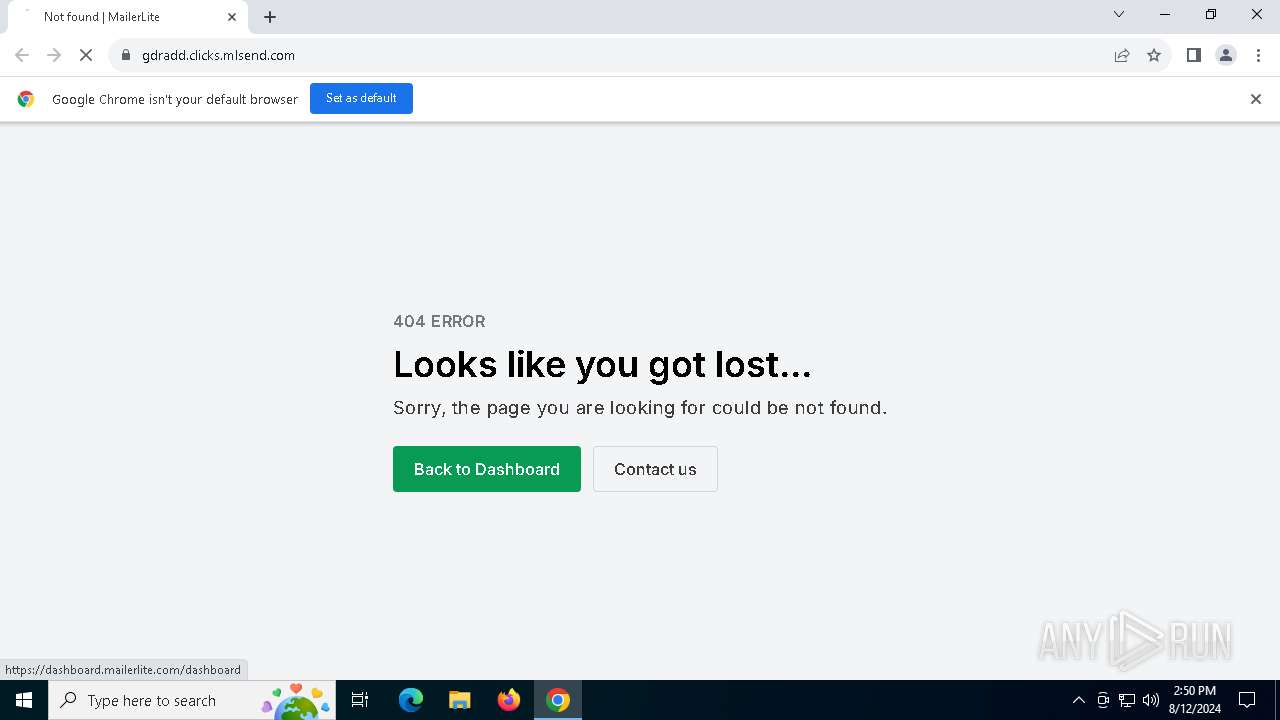
Task: Set Chrome as default browser
Action: coord(361,98)
